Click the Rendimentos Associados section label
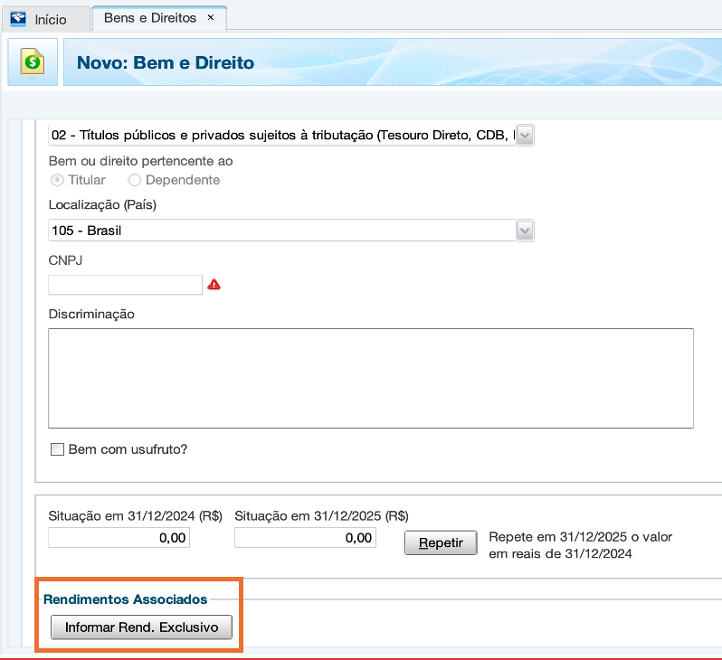Viewport: 722px width, 660px height. pos(125,599)
